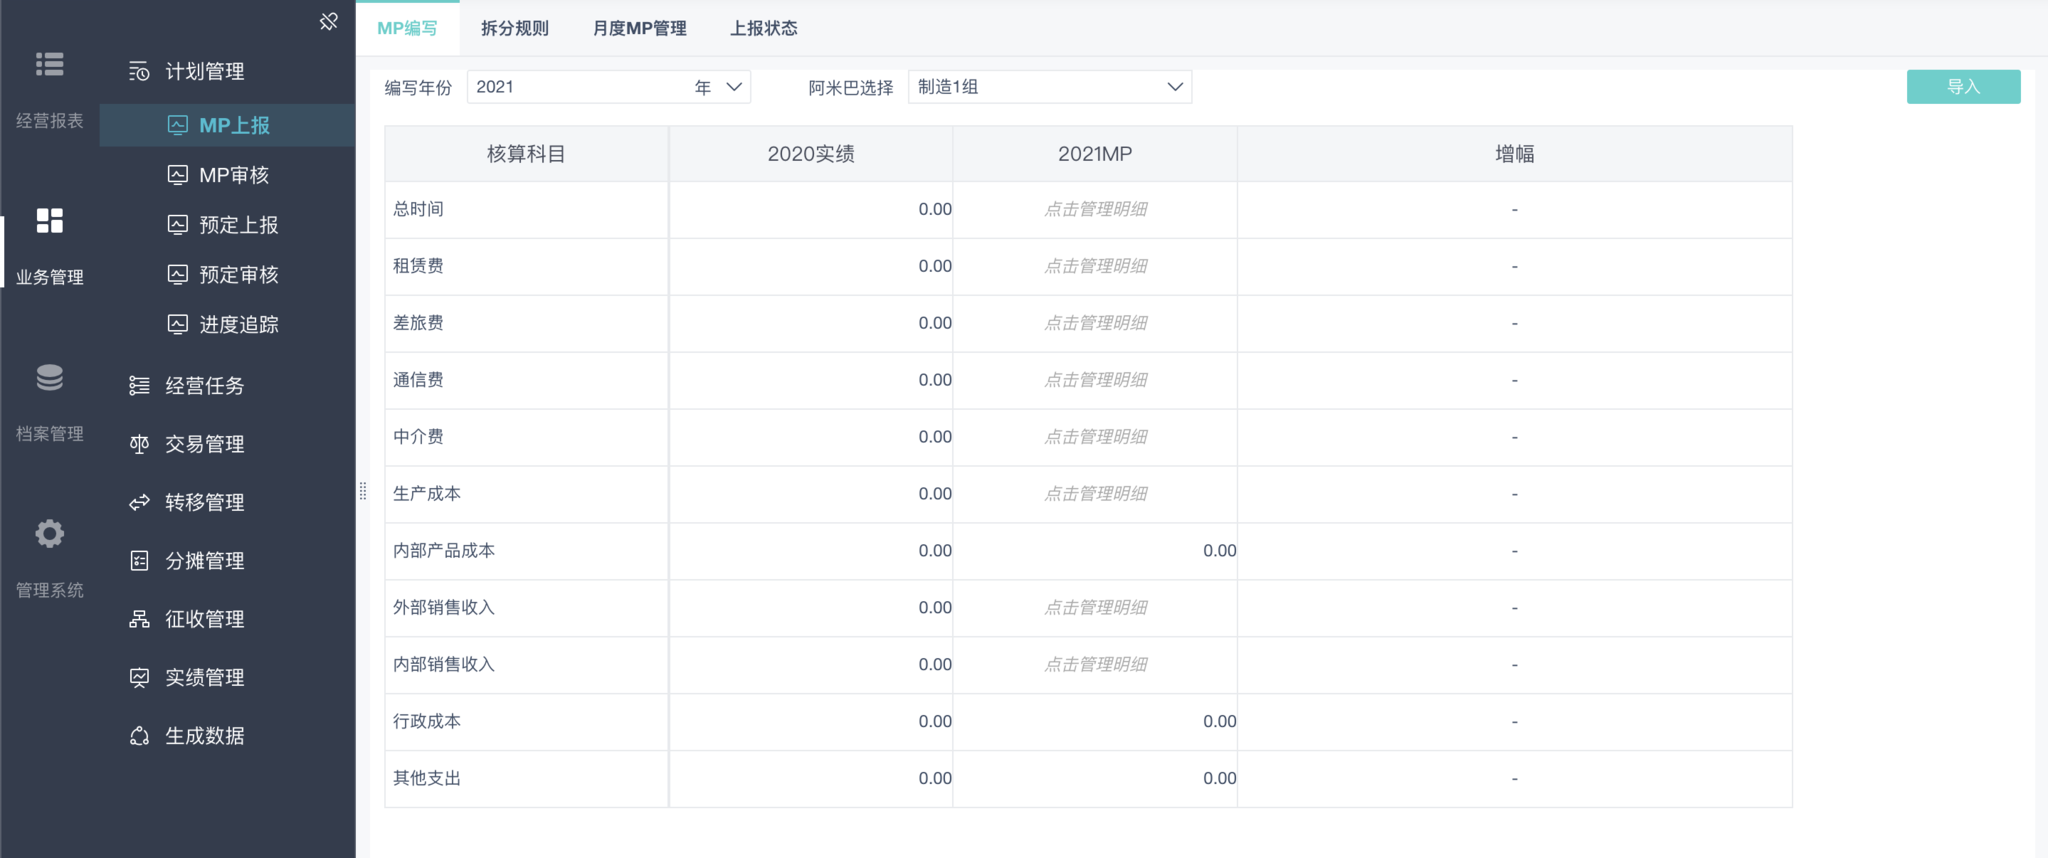Switch to the 拆分规则 tab

[x=514, y=28]
